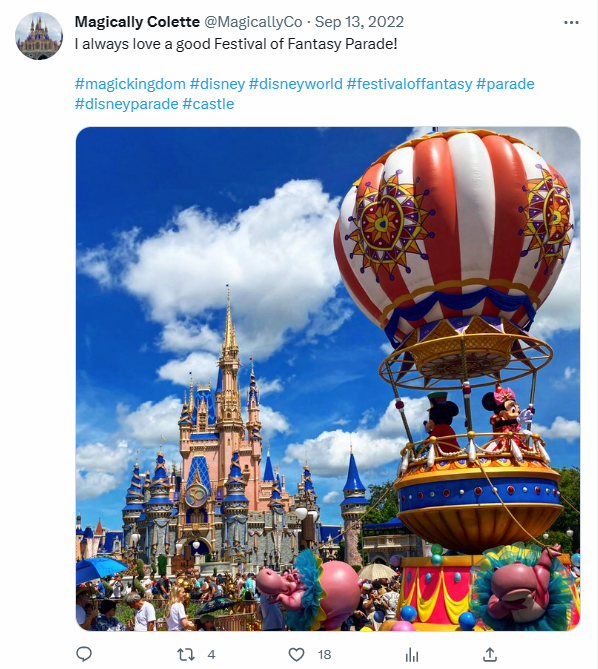
Task: Open the #parade hashtag link
Action: click(505, 84)
